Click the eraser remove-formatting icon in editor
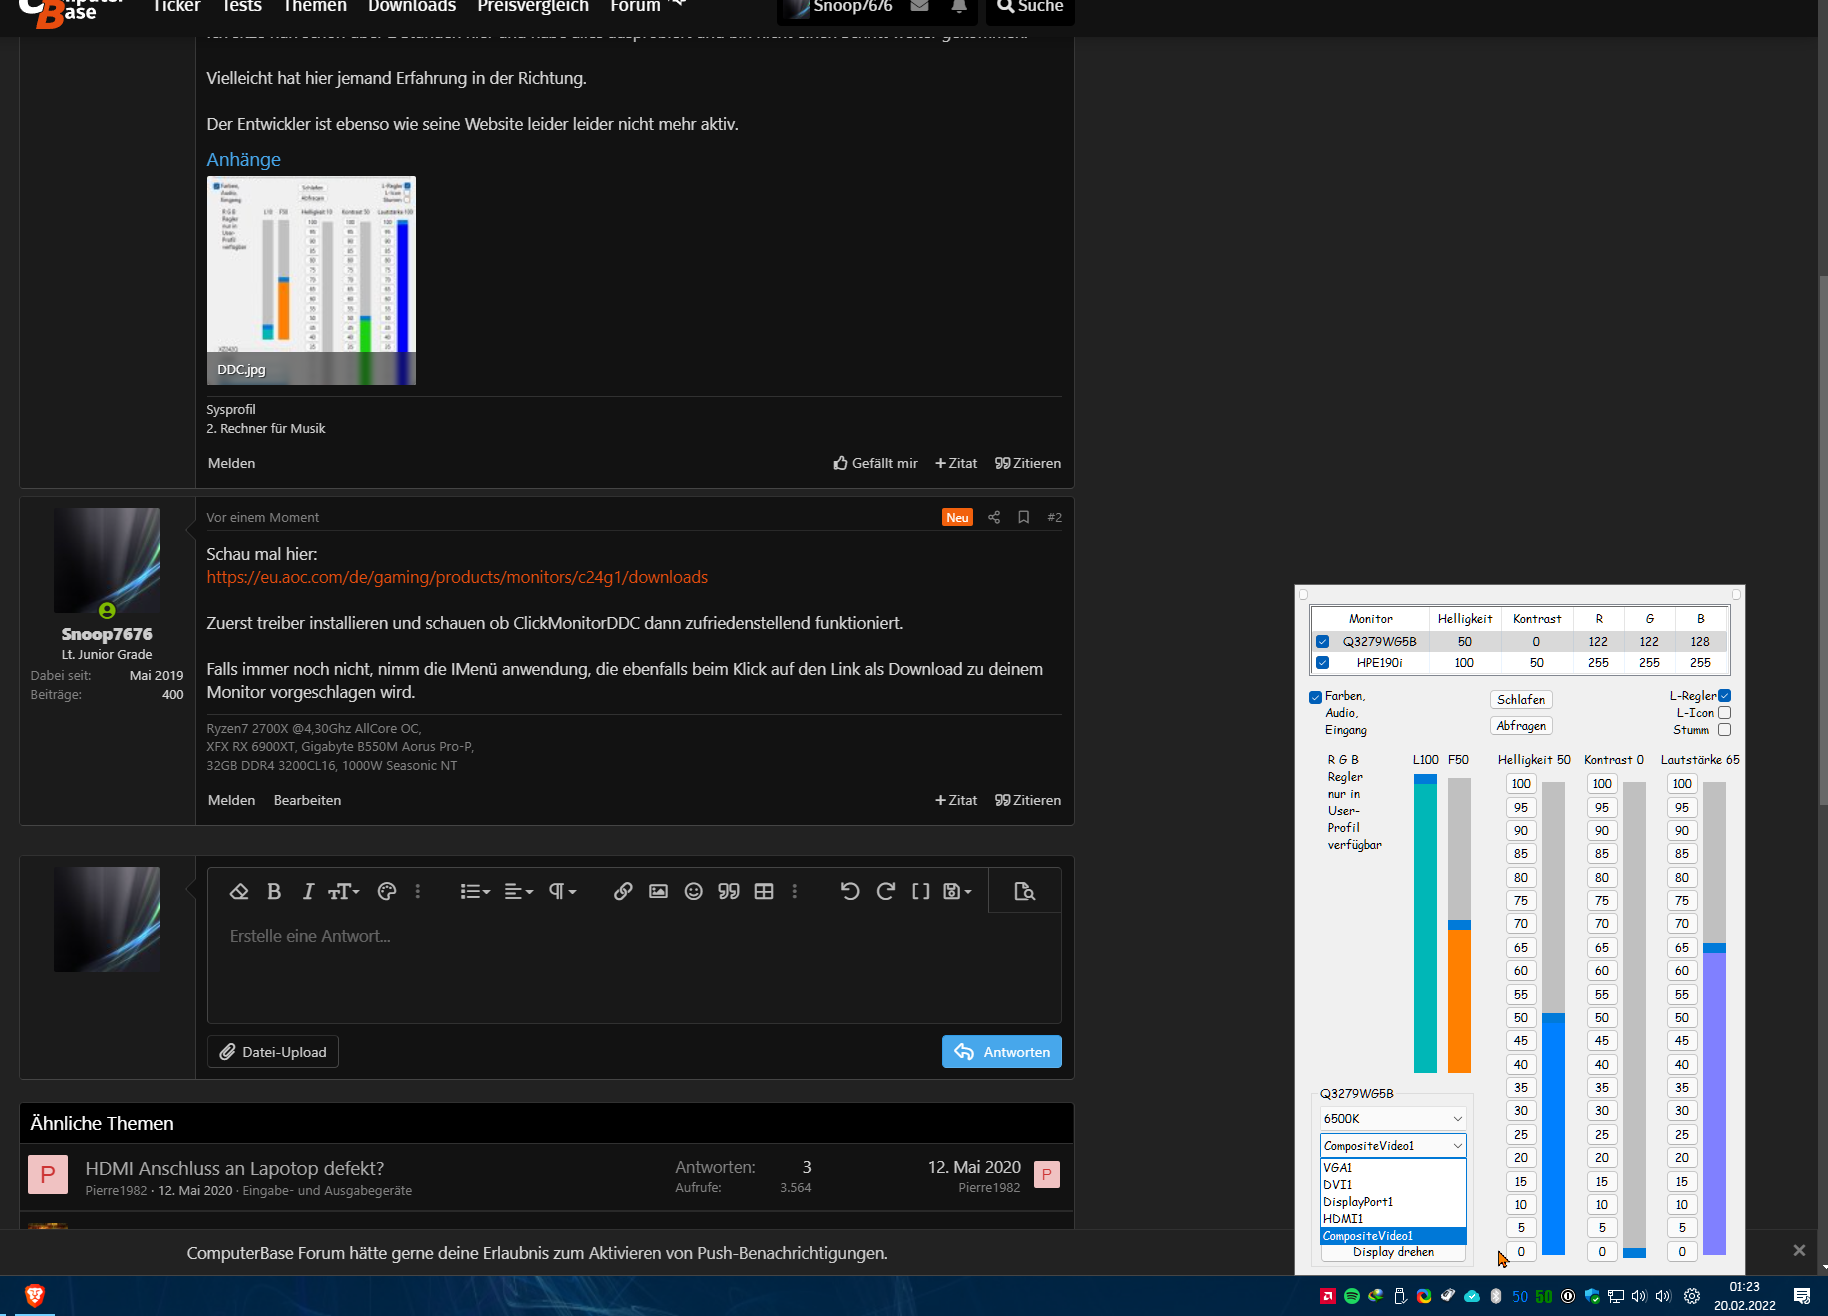This screenshot has width=1828, height=1316. tap(238, 891)
